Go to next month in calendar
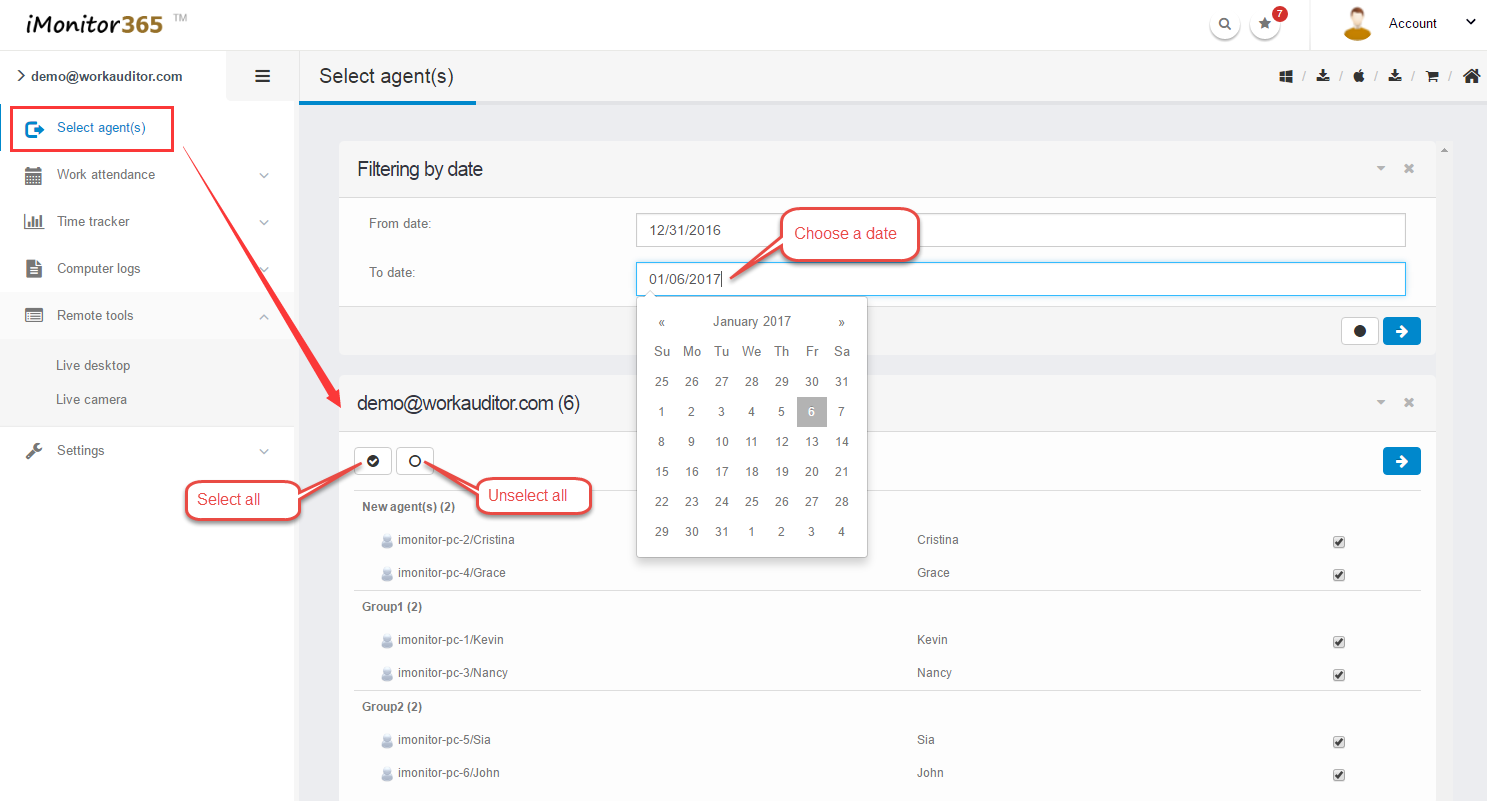 click(842, 322)
